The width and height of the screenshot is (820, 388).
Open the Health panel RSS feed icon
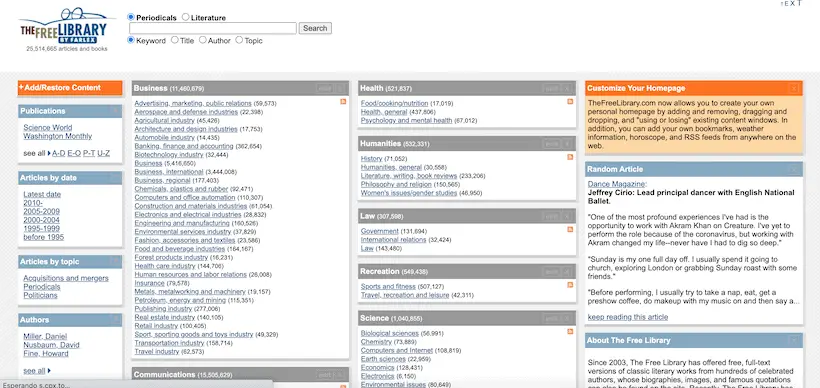pos(570,101)
